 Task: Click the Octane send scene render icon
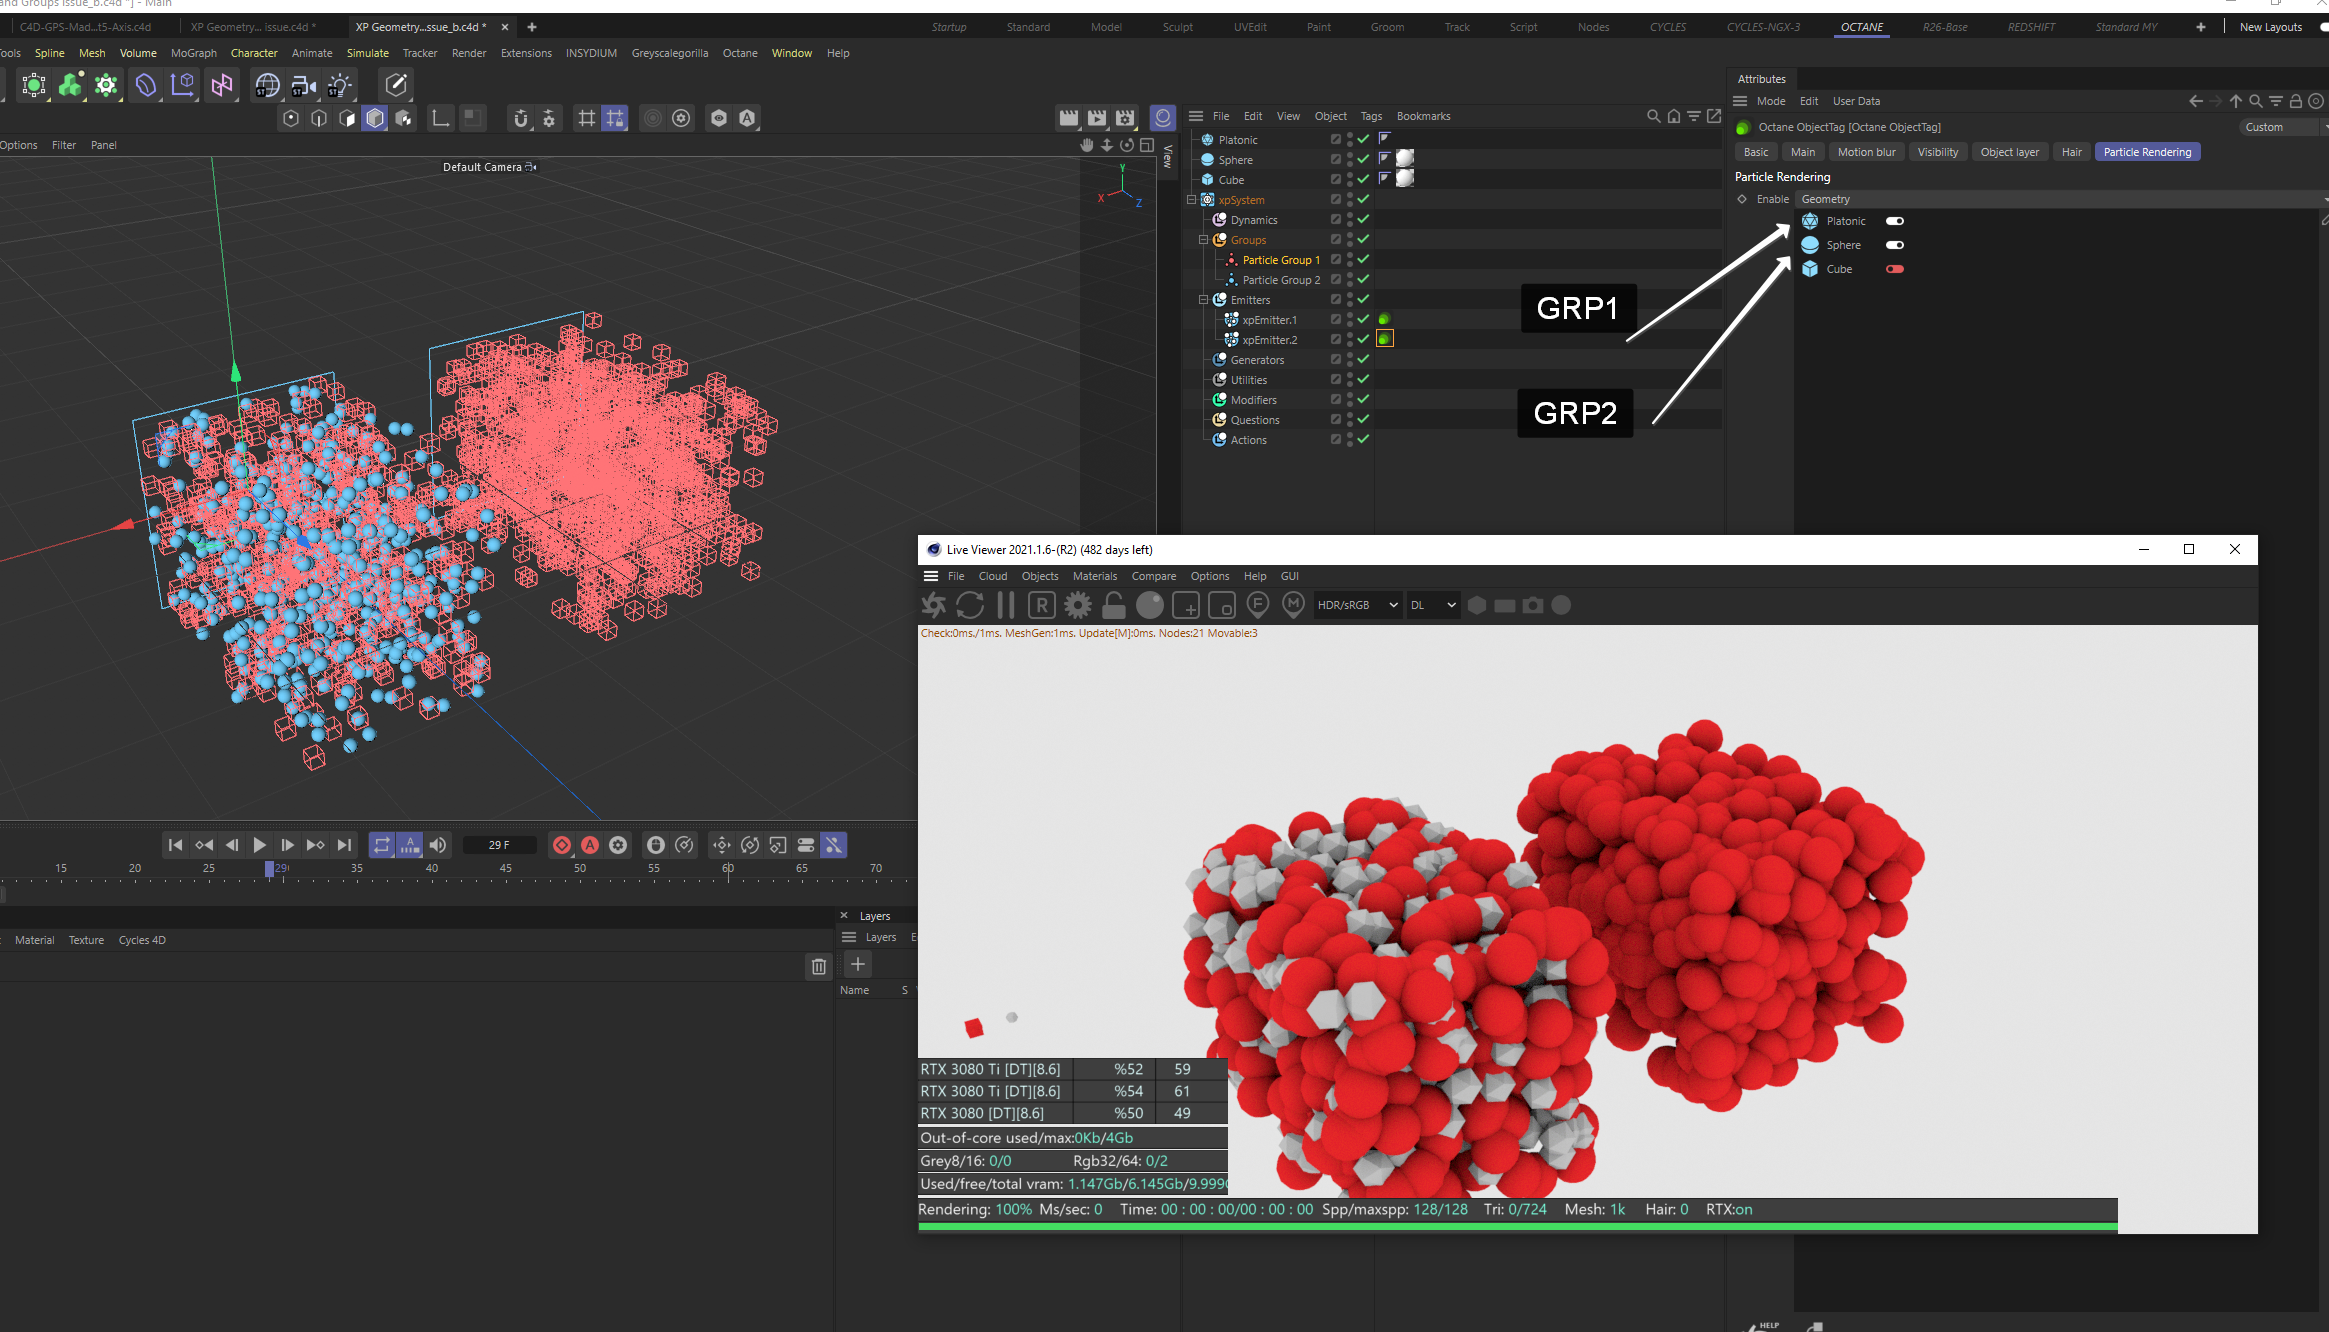934,605
